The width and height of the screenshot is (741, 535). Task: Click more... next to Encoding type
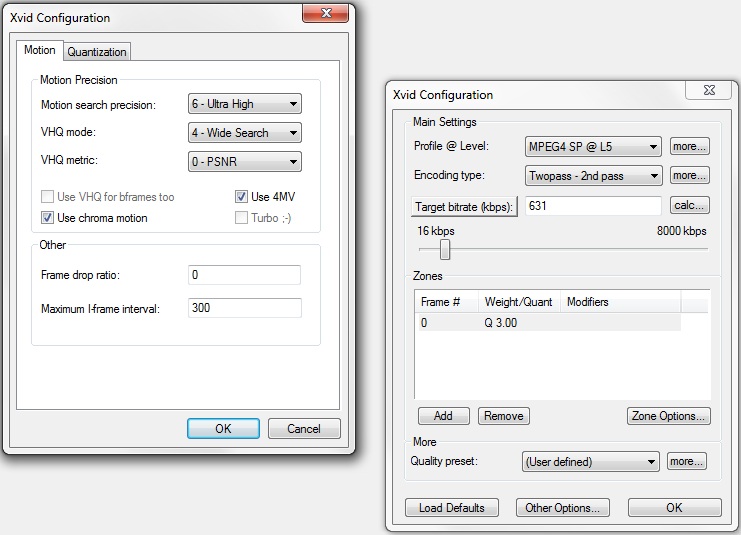689,175
